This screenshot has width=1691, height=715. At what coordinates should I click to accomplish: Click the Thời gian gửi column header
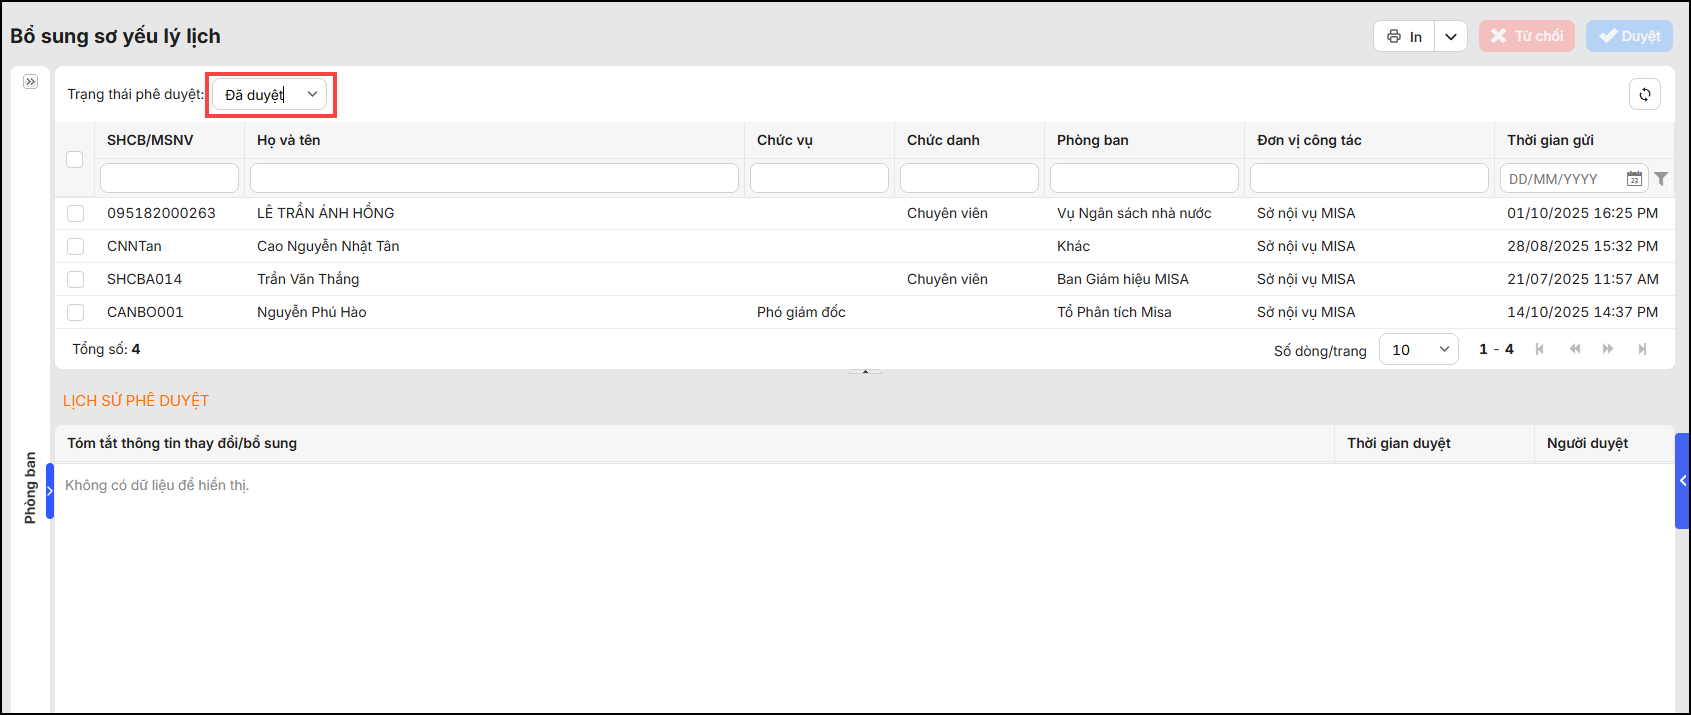pyautogui.click(x=1550, y=140)
